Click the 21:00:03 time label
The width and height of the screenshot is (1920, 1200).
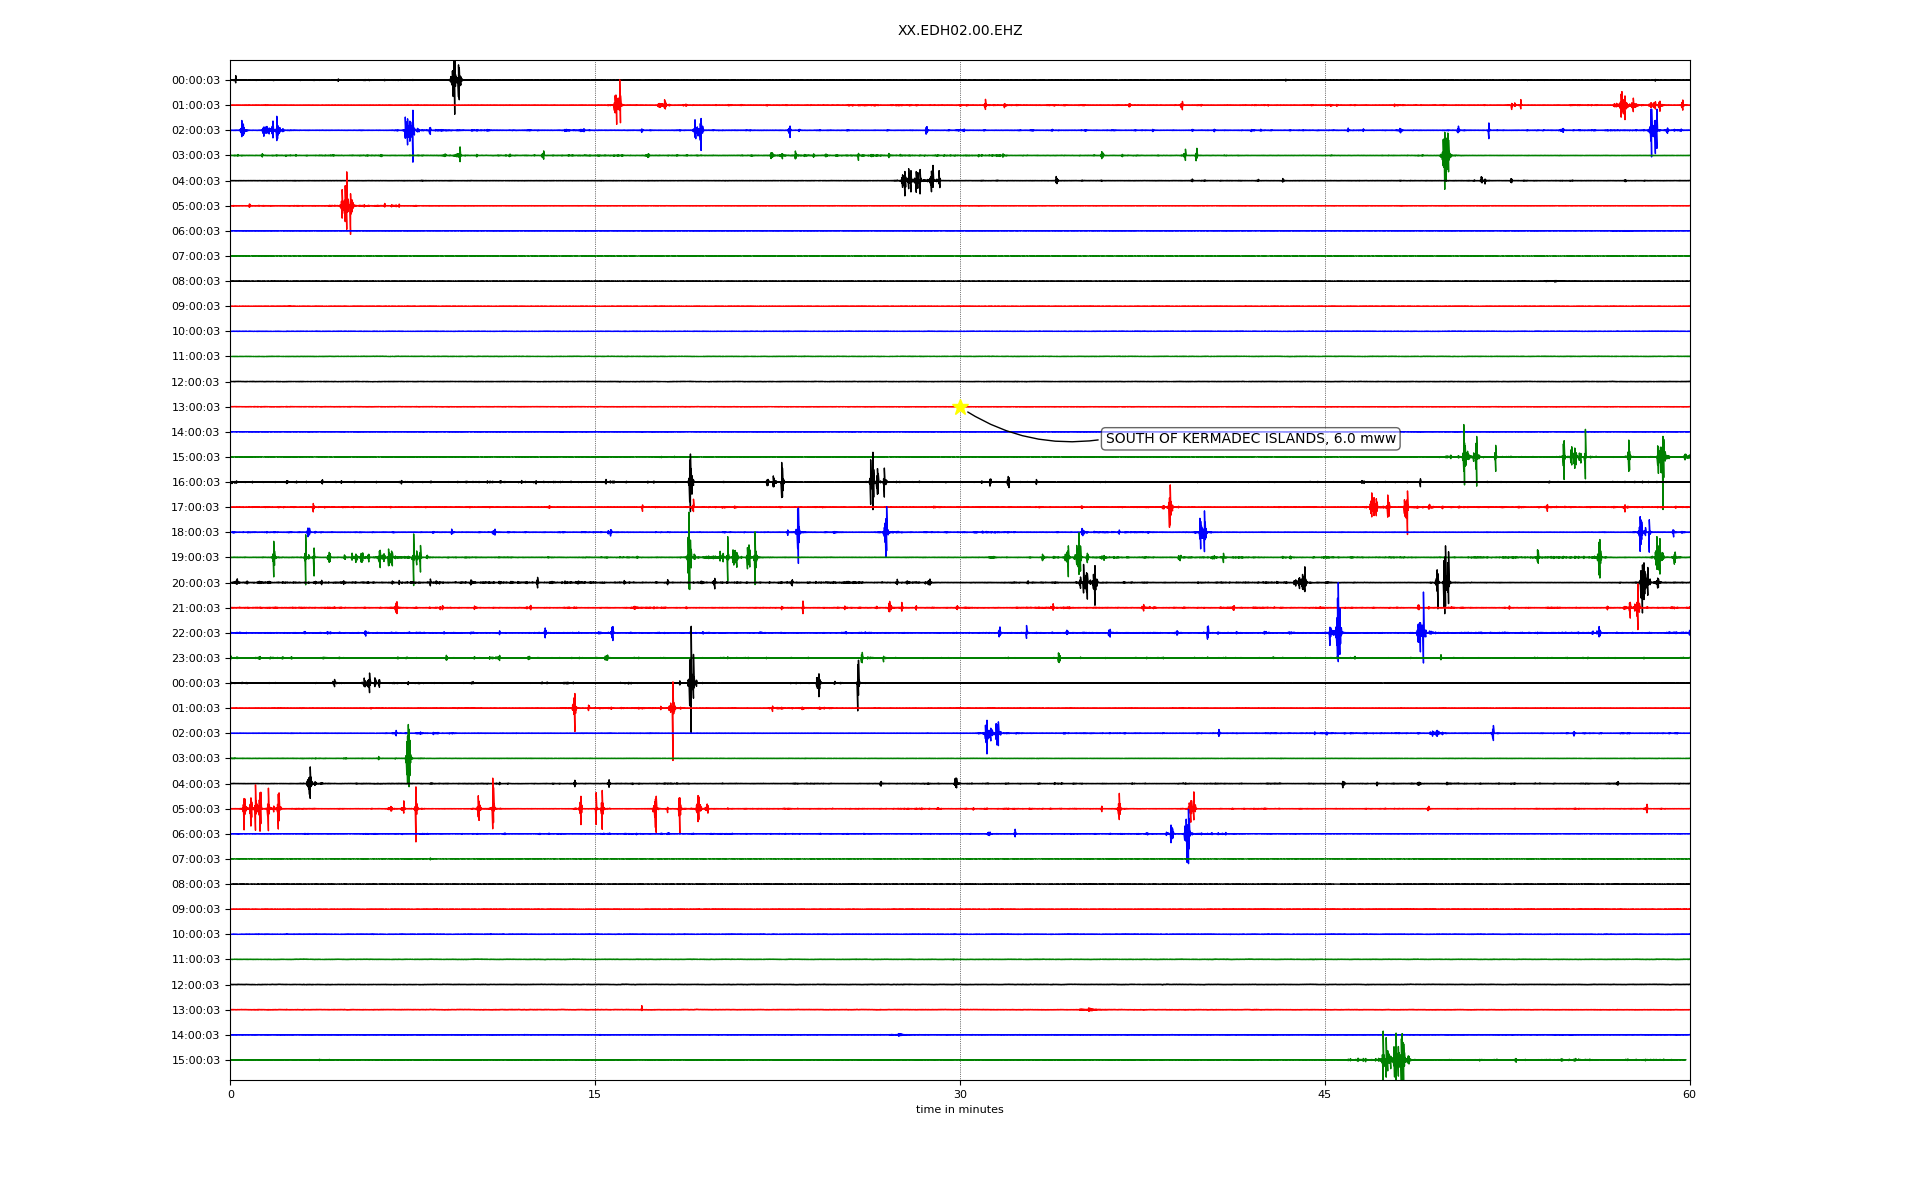196,609
